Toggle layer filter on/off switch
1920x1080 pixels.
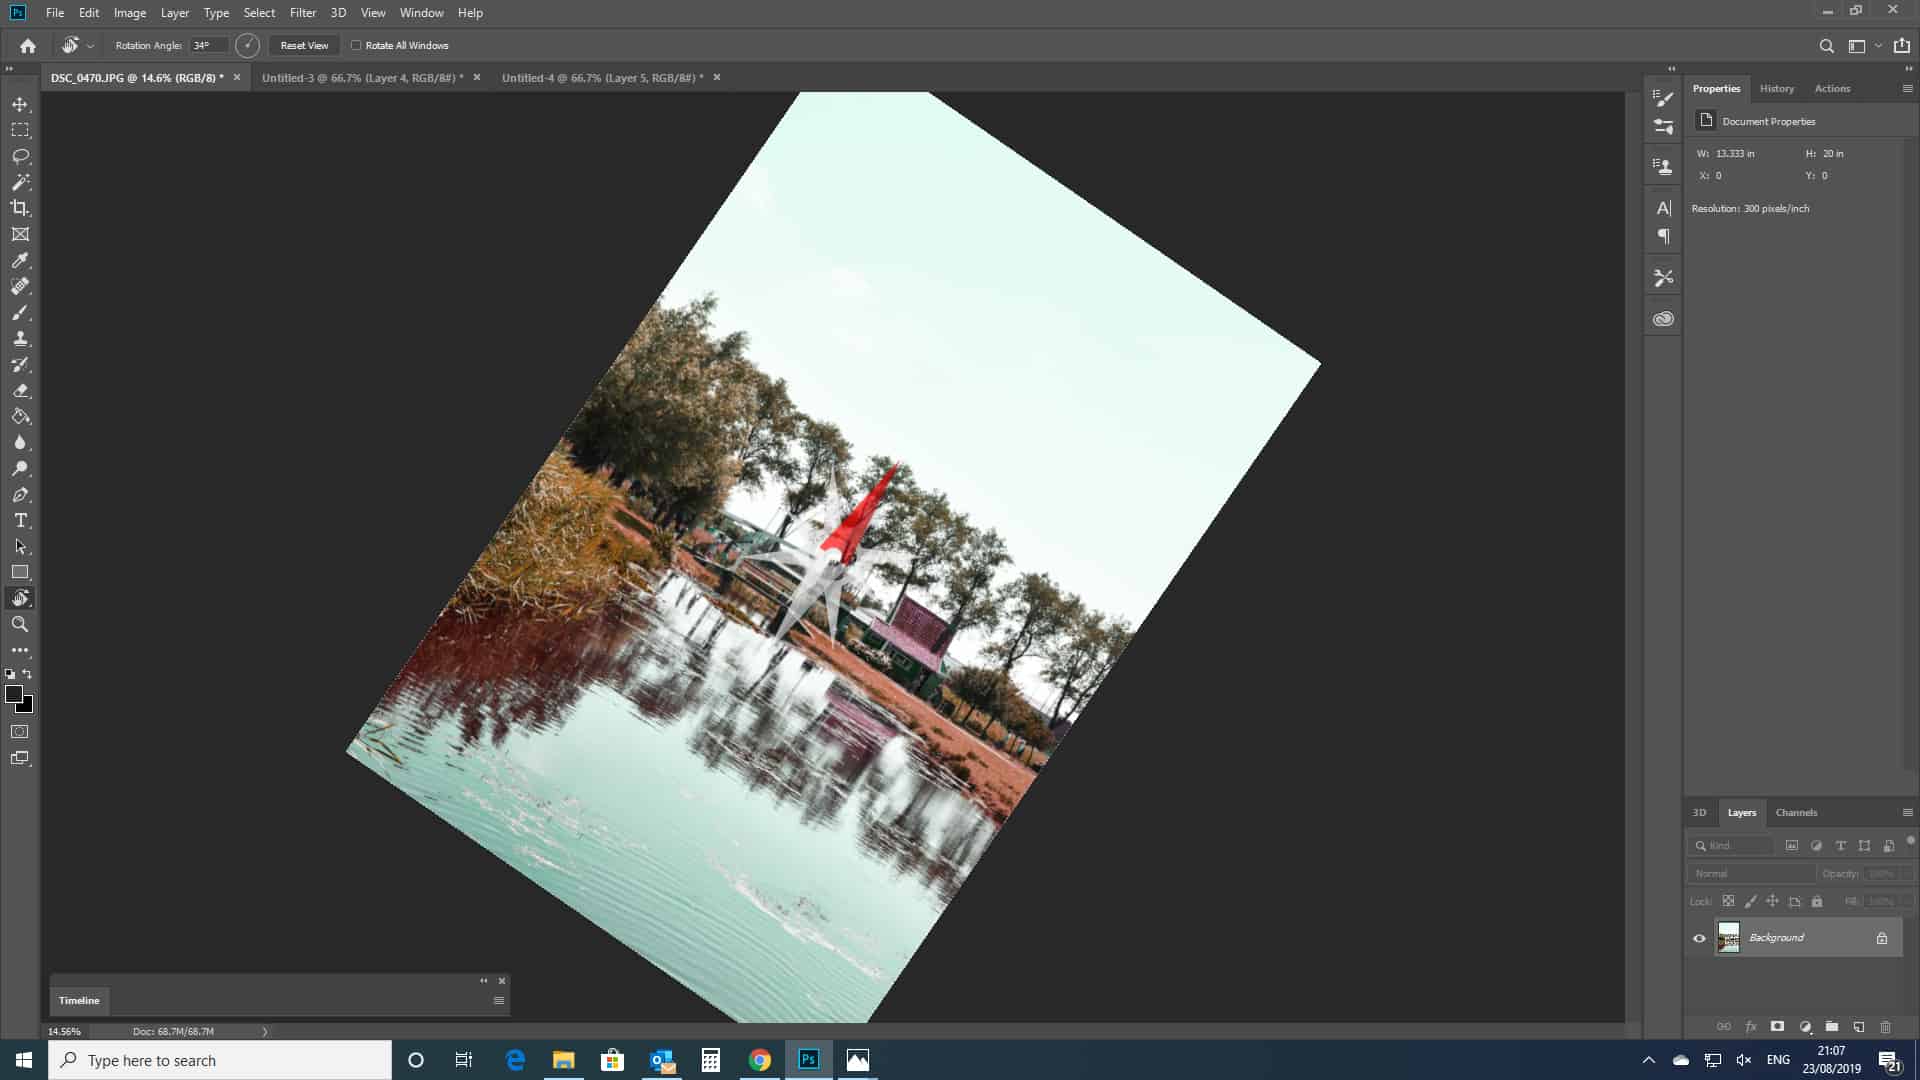pyautogui.click(x=1910, y=841)
